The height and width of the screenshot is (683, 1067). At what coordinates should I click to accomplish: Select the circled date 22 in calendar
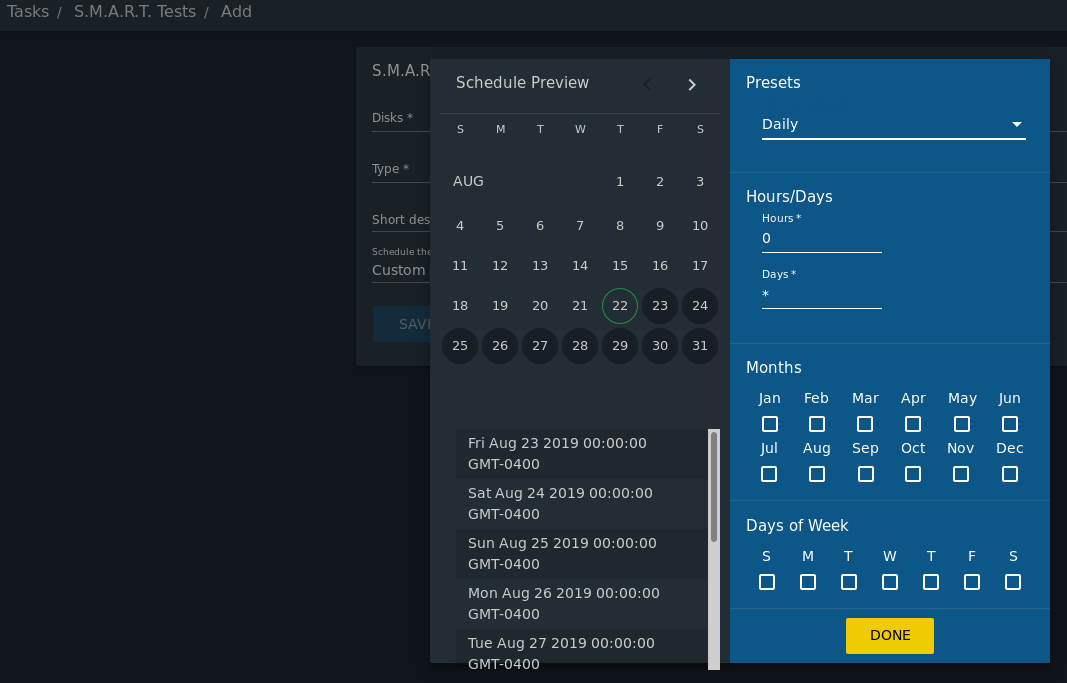pyautogui.click(x=619, y=305)
